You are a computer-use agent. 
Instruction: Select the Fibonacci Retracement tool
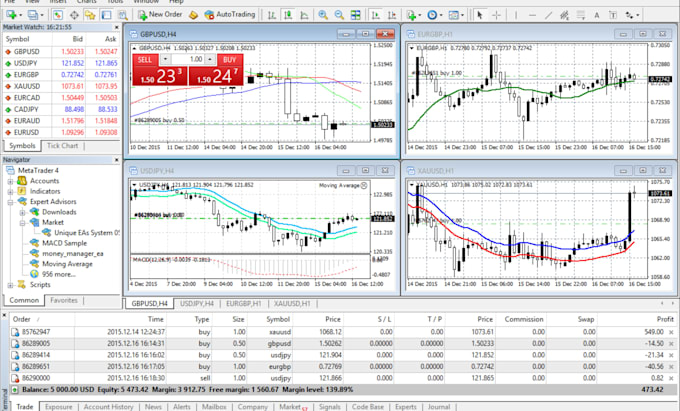581,15
